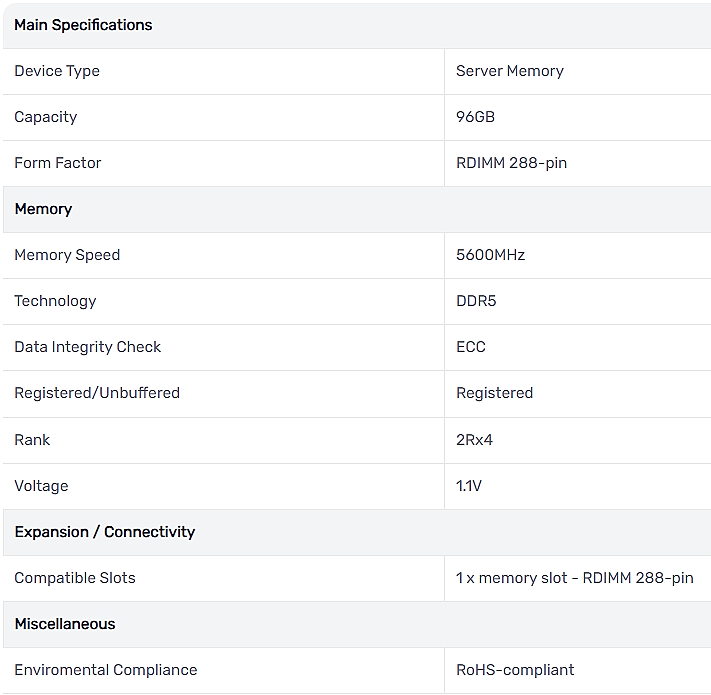Click the Expansion / Connectivity header
Screen dimensions: 711x695
[x=105, y=532]
